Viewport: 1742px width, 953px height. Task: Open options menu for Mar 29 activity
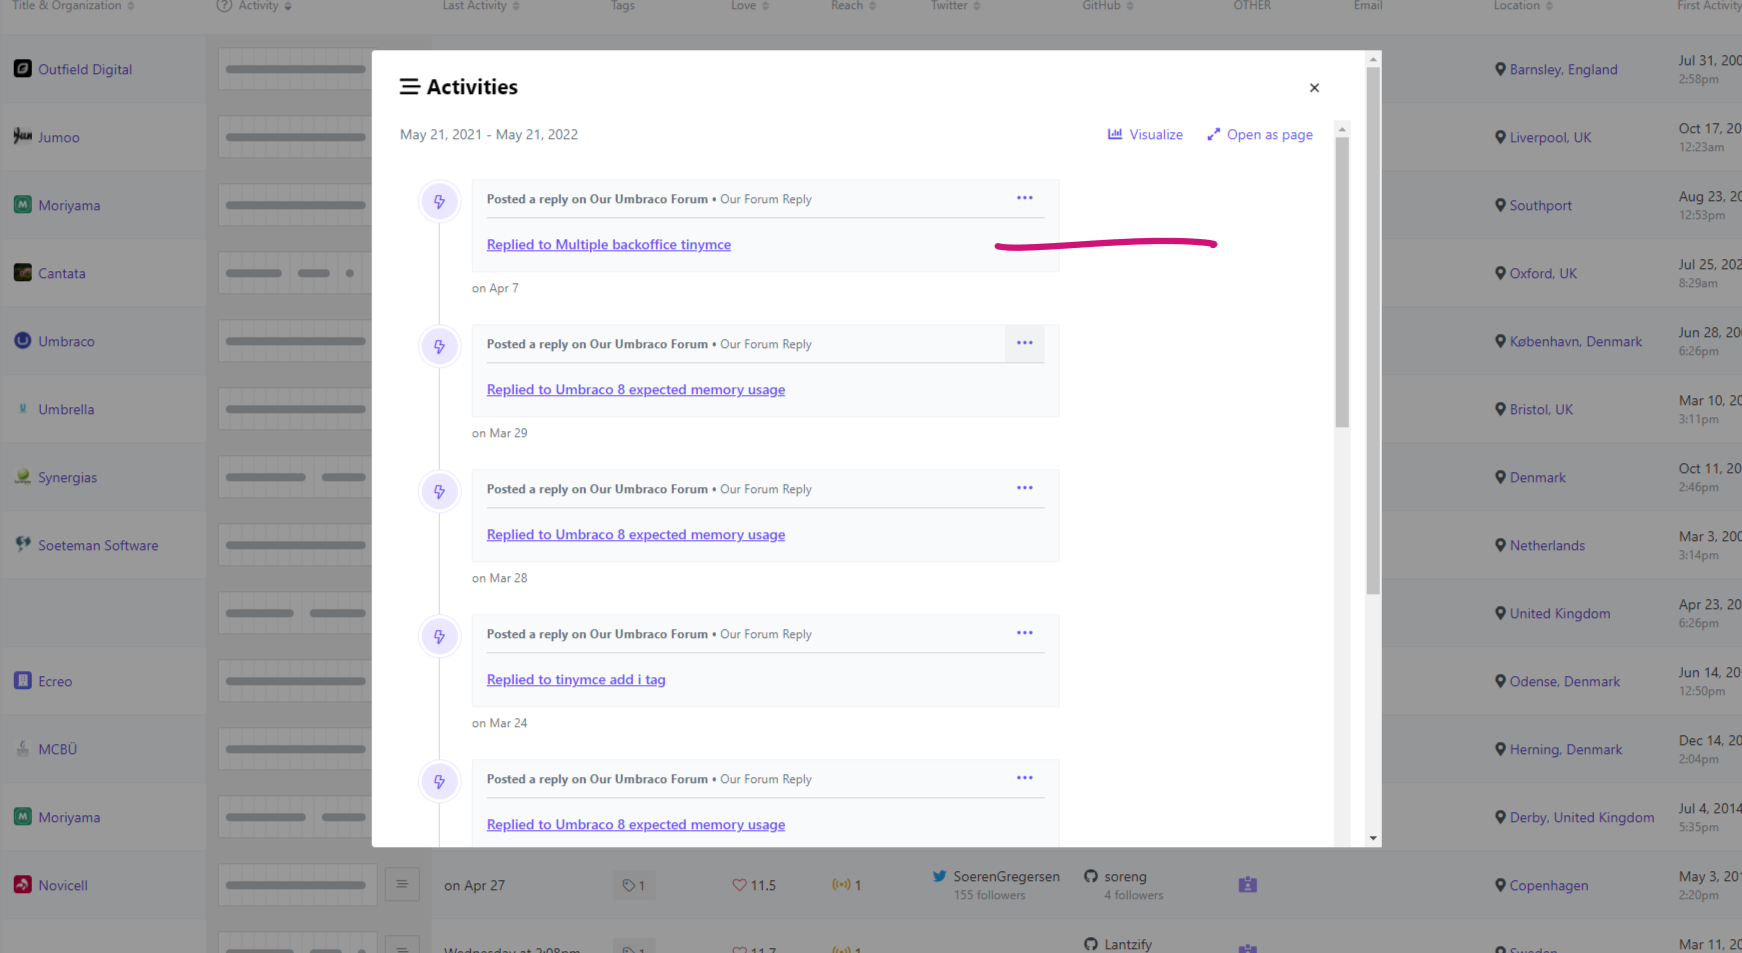coord(1025,343)
